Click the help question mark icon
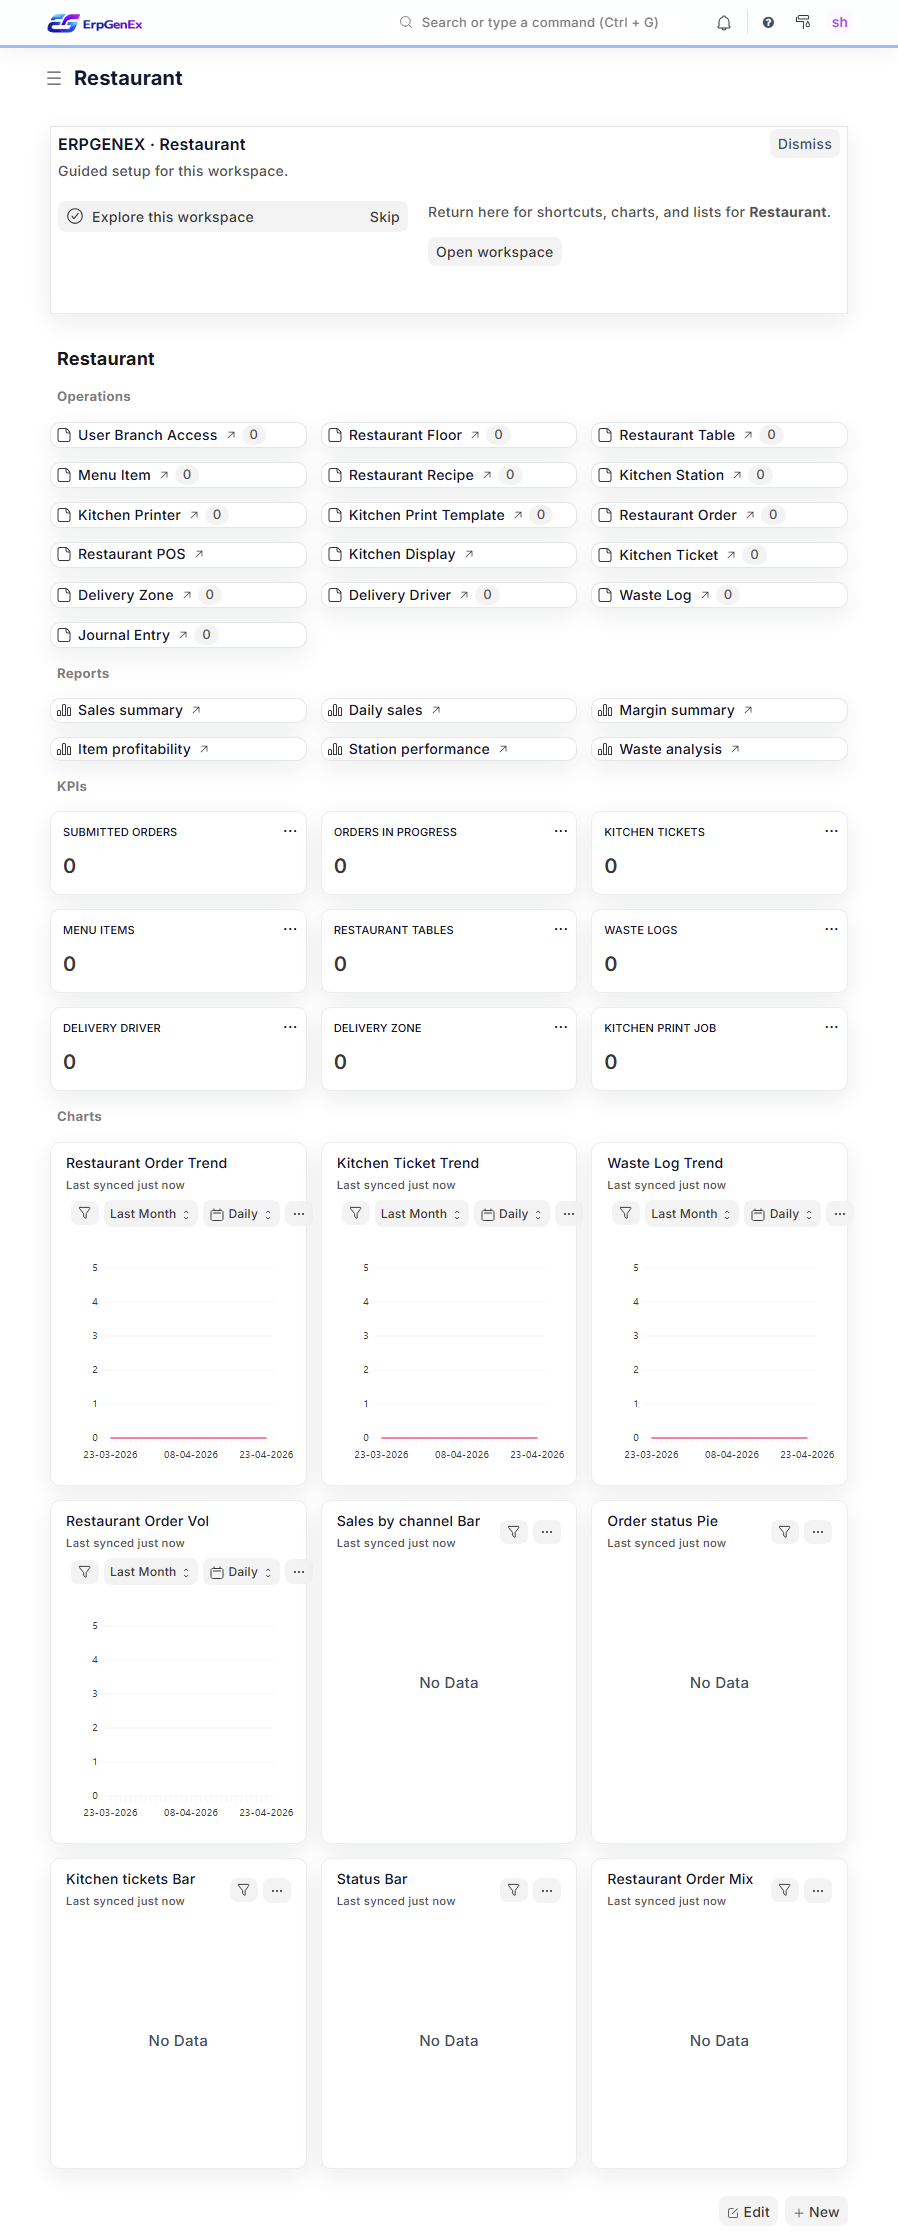Viewport: 898px width, 2232px height. pyautogui.click(x=768, y=23)
